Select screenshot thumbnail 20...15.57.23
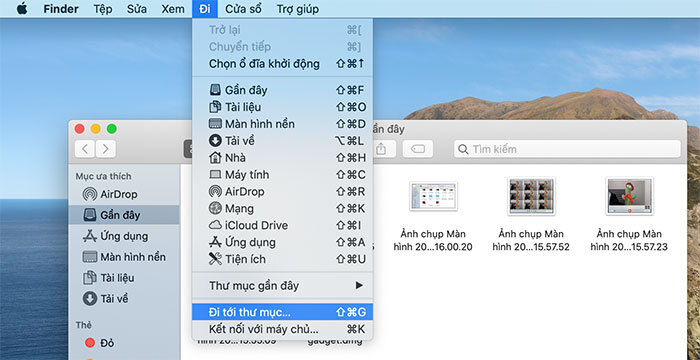This screenshot has height=360, width=700. (x=629, y=196)
